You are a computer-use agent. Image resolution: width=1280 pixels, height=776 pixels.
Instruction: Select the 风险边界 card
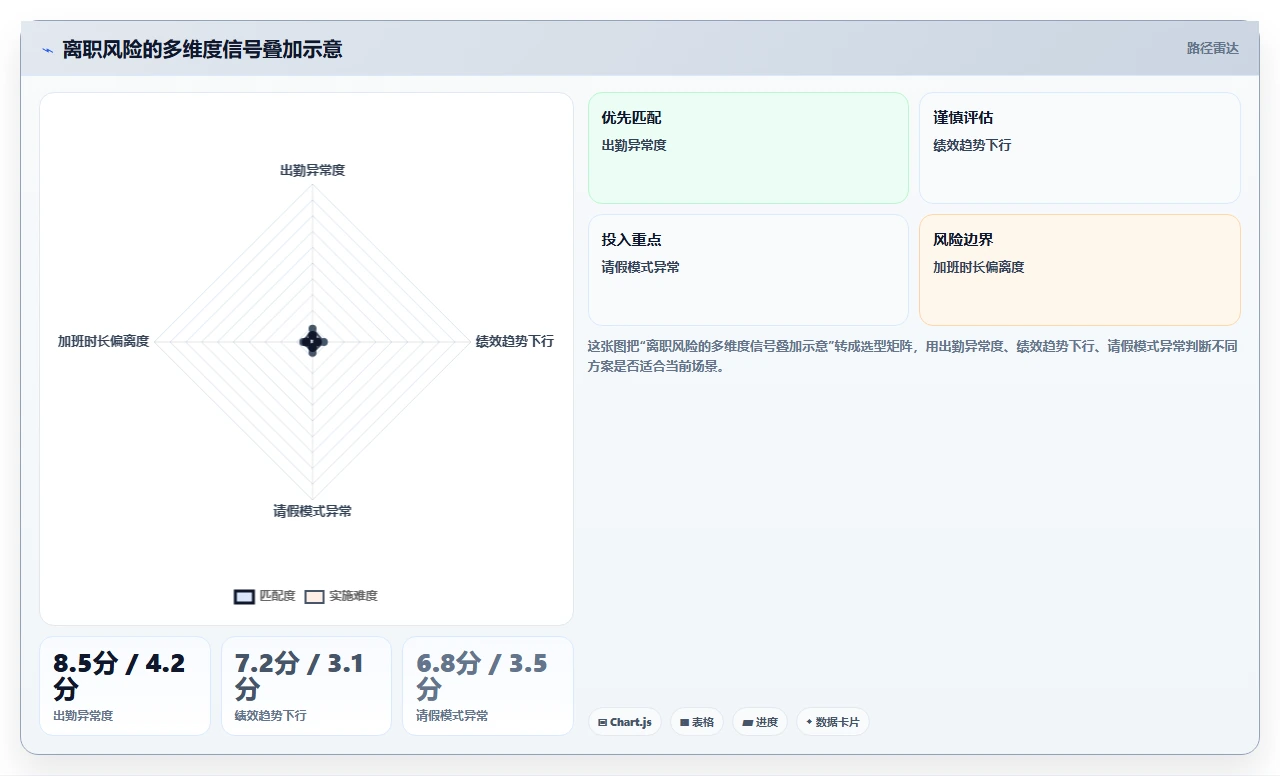(x=1080, y=270)
